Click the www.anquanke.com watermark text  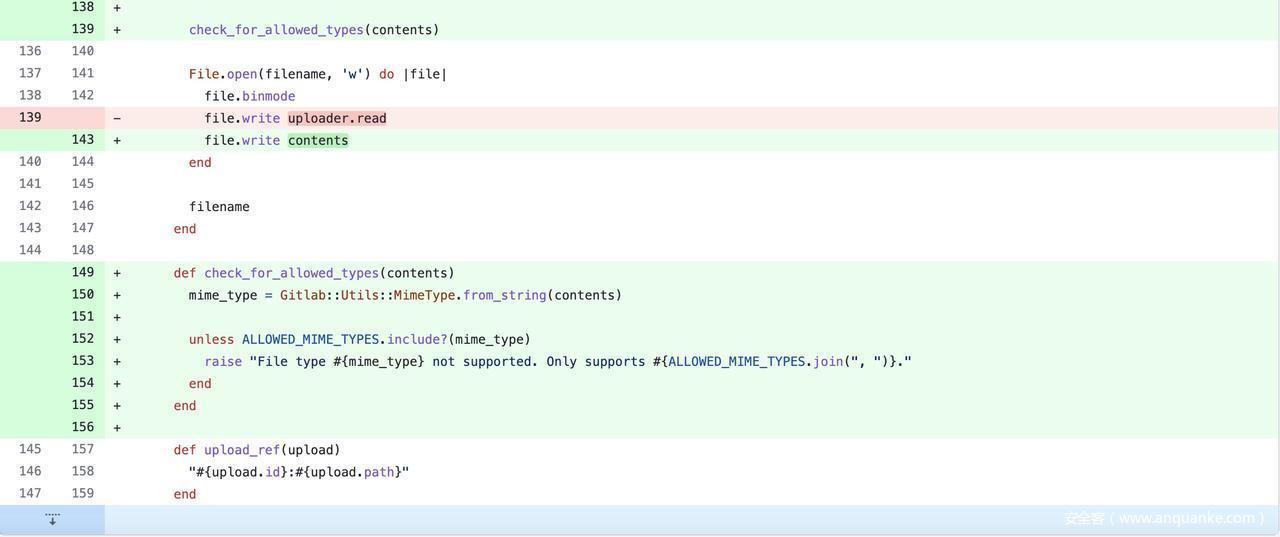click(1165, 518)
